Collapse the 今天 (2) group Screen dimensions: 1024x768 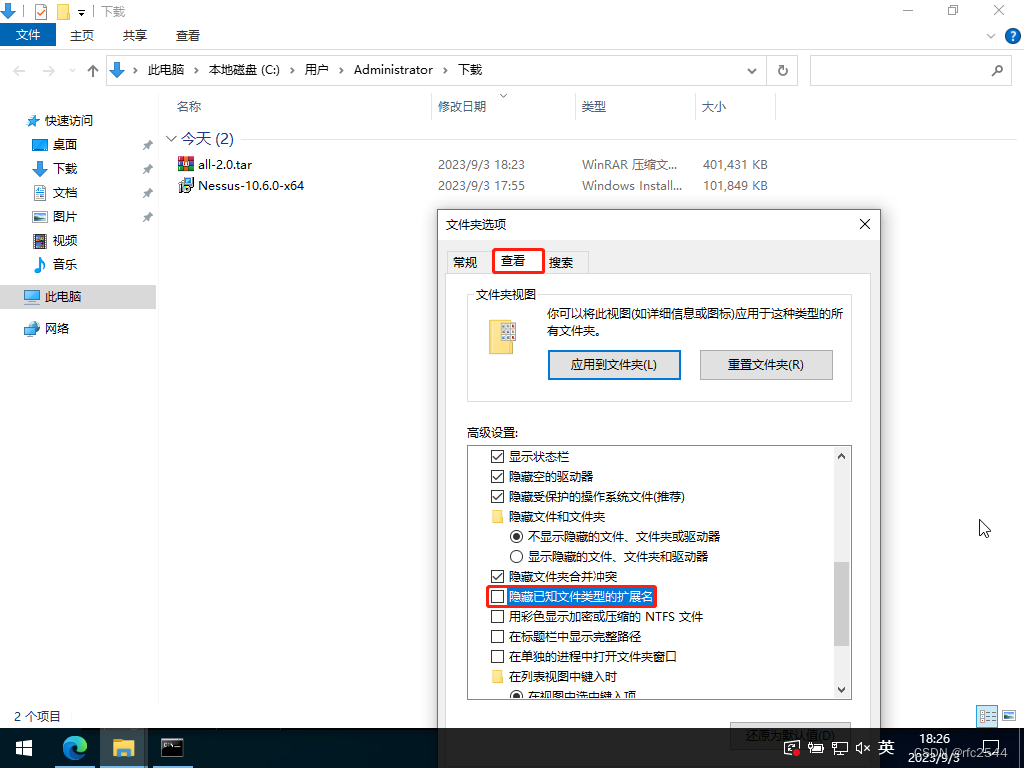(x=171, y=138)
